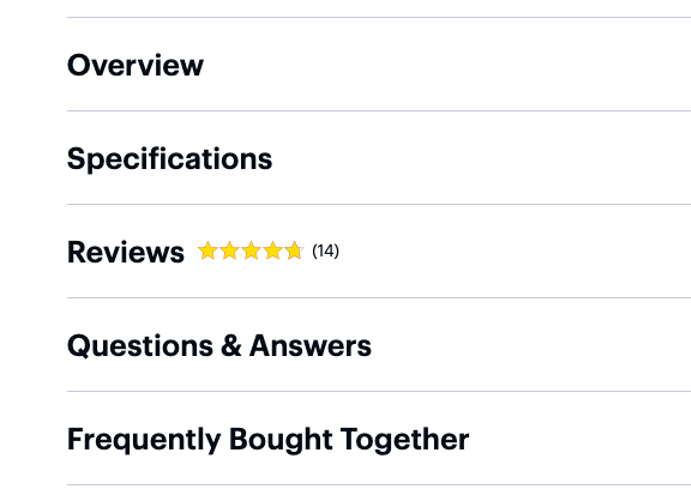Click the second yellow rating star
691x499 pixels.
tap(229, 251)
